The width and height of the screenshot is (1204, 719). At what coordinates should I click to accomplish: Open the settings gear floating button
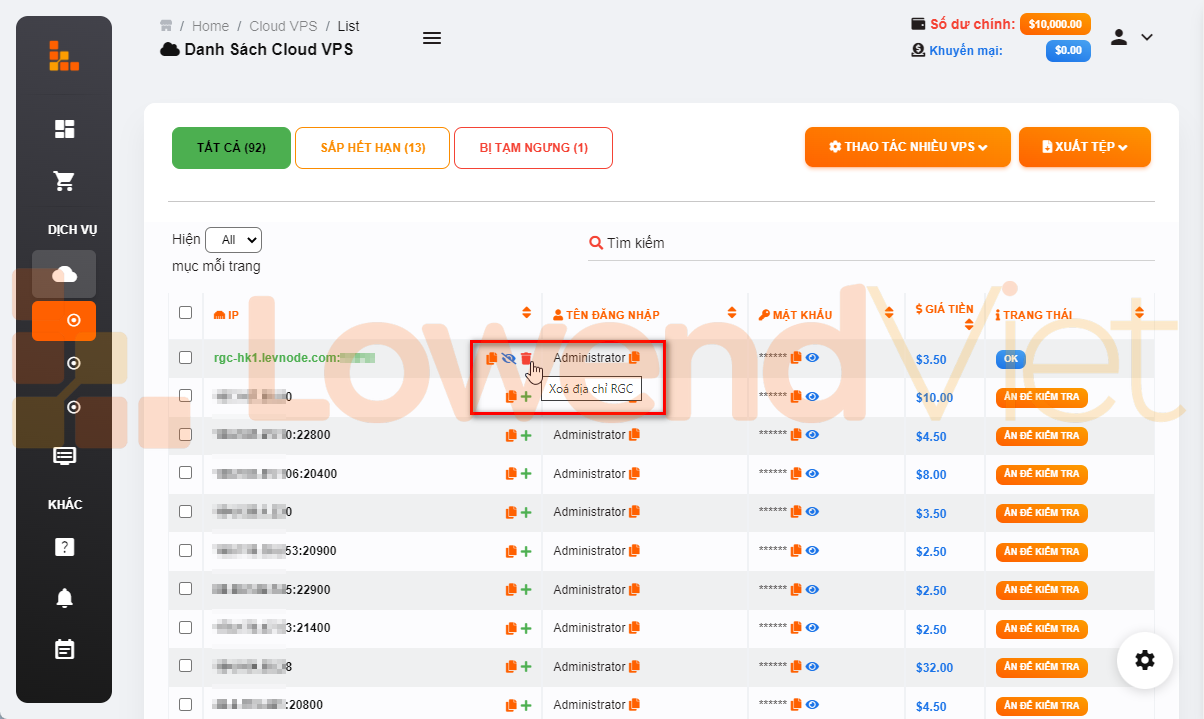coord(1145,660)
